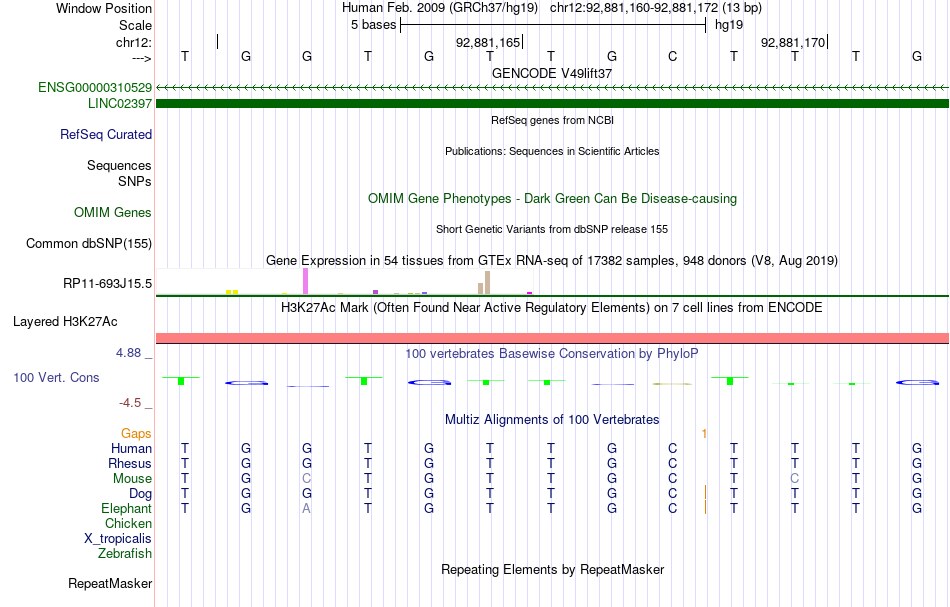Click the pink H3K27Ac signal band
Viewport: 950px width, 607px height.
point(552,338)
